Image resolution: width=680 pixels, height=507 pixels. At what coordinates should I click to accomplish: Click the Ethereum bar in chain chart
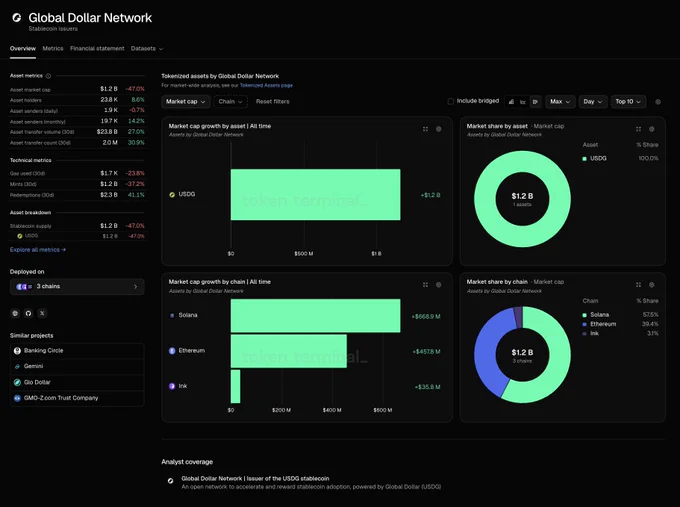[288, 351]
